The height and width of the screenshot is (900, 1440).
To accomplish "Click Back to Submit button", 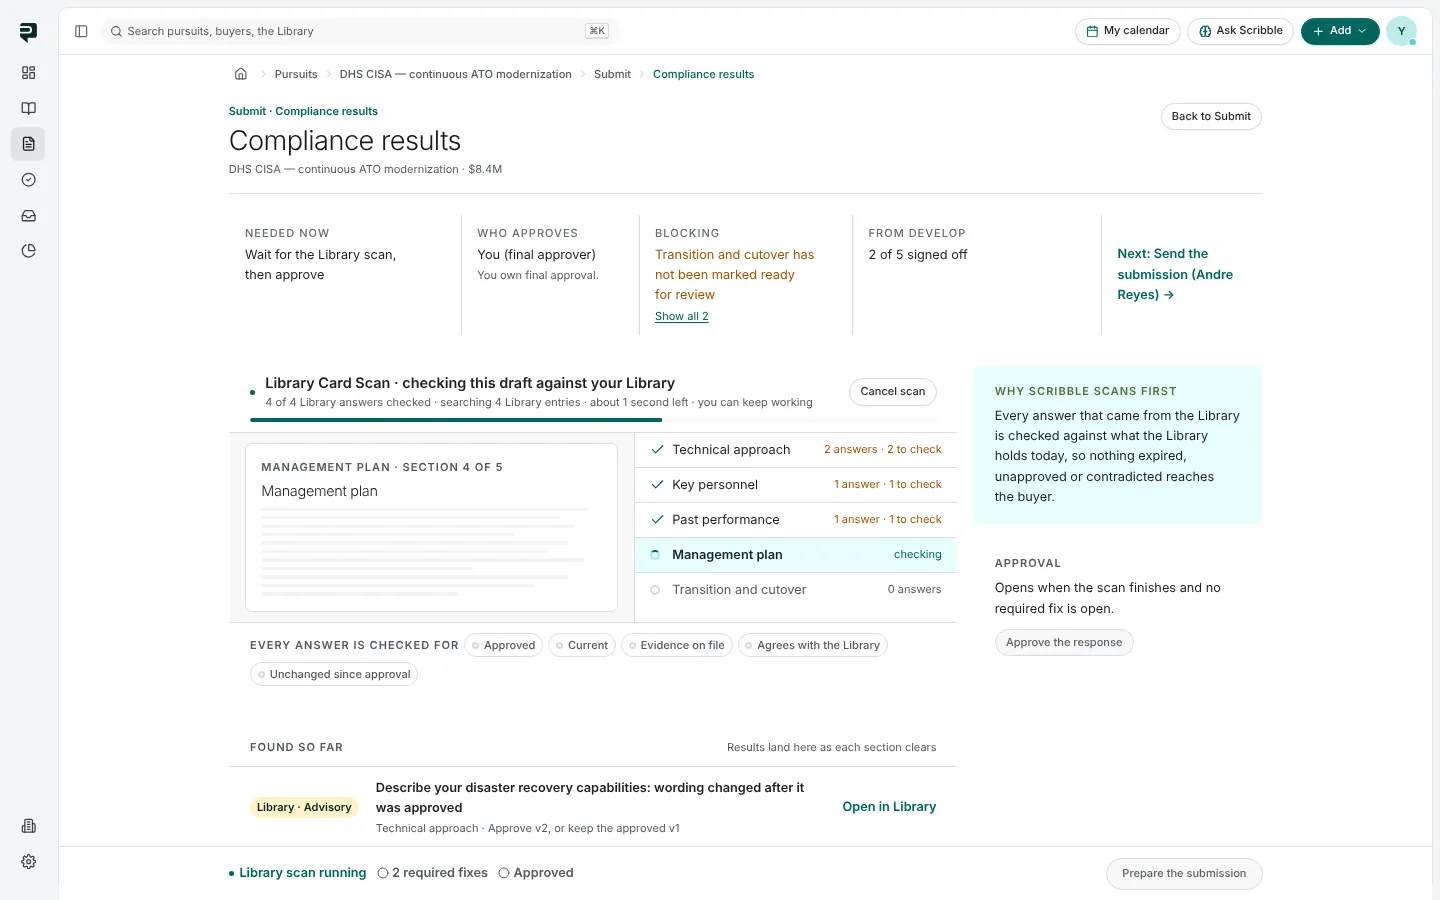I will (x=1211, y=116).
